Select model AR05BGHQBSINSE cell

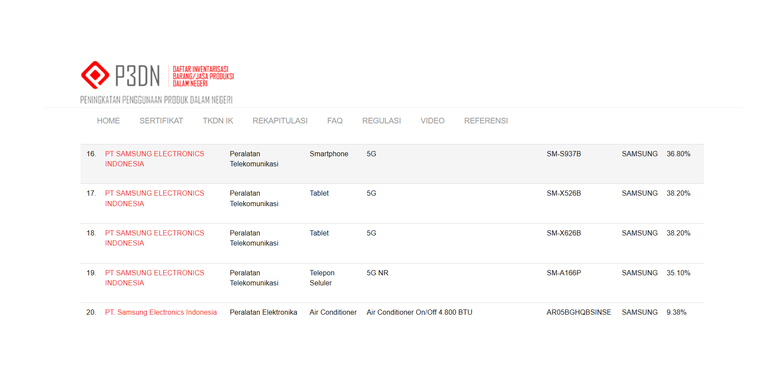tap(579, 312)
